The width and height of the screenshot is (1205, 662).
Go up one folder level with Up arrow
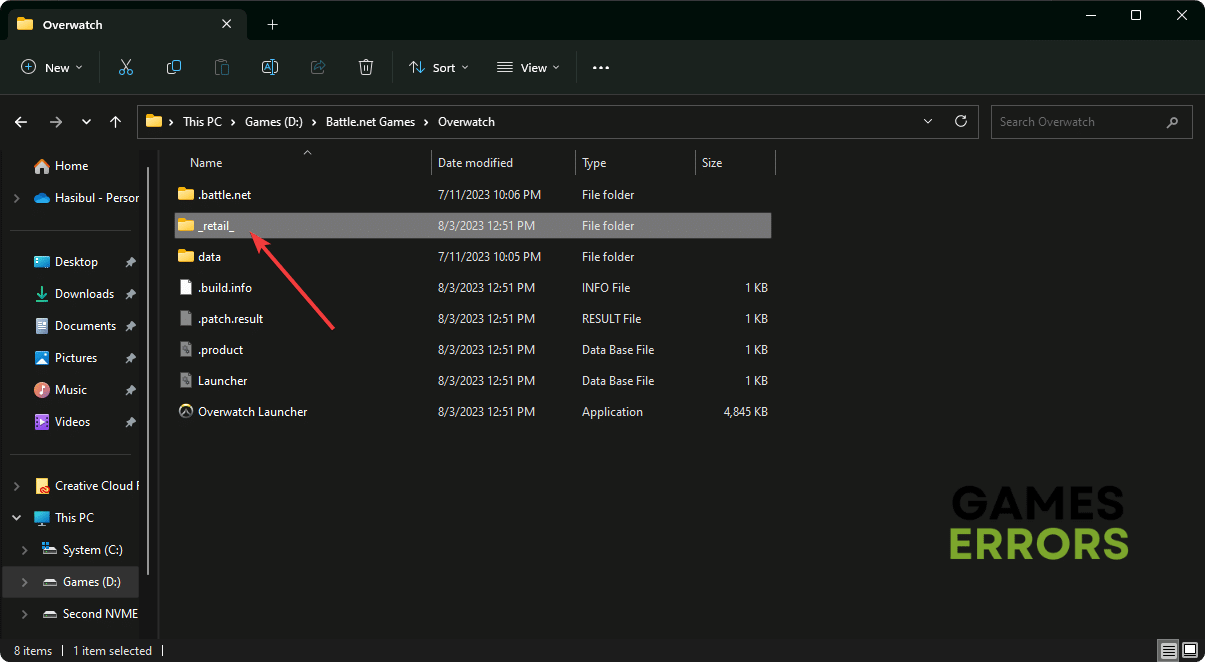[x=116, y=122]
